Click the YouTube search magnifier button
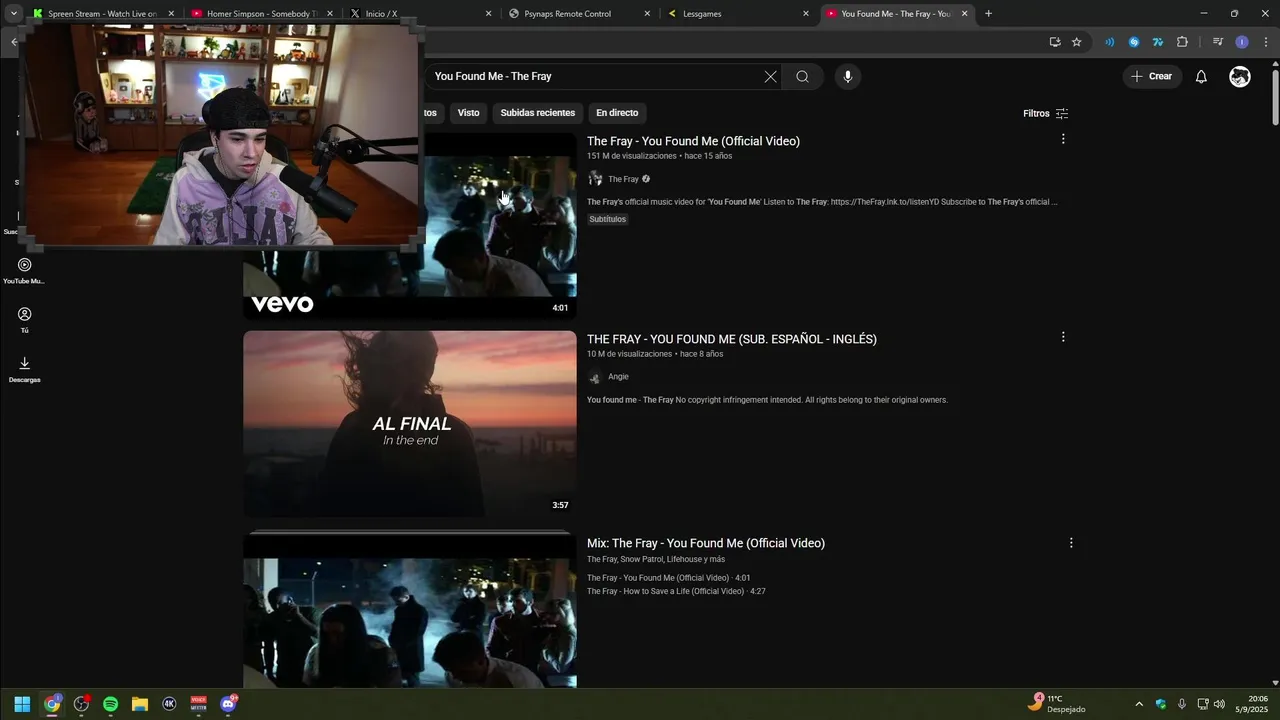Screen dimensions: 1280x720 point(802,76)
